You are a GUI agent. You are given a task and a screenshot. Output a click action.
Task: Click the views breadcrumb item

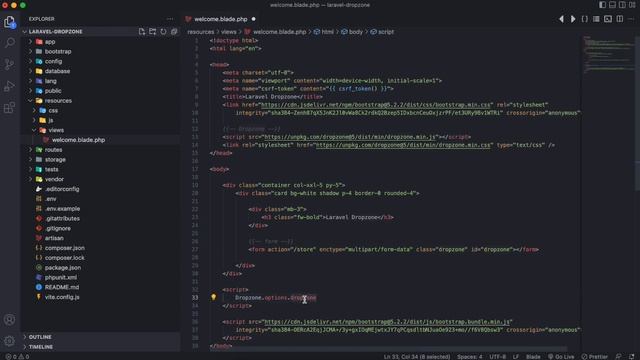229,31
